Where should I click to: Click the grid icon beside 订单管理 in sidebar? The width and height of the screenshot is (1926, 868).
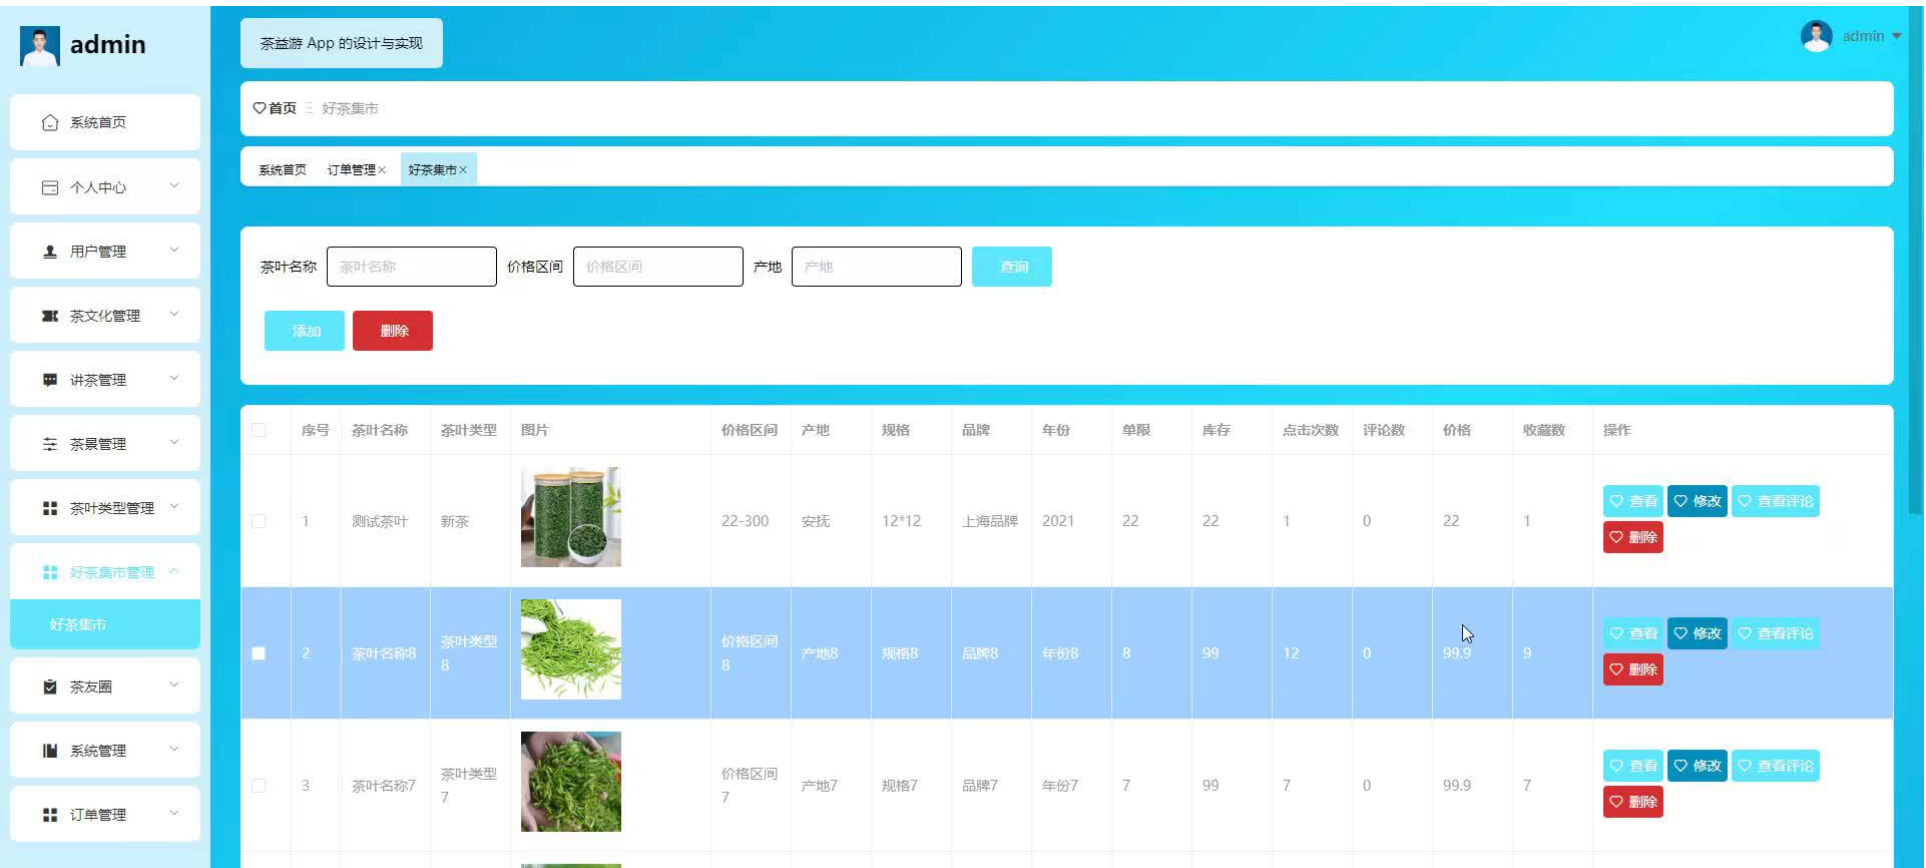[x=50, y=815]
